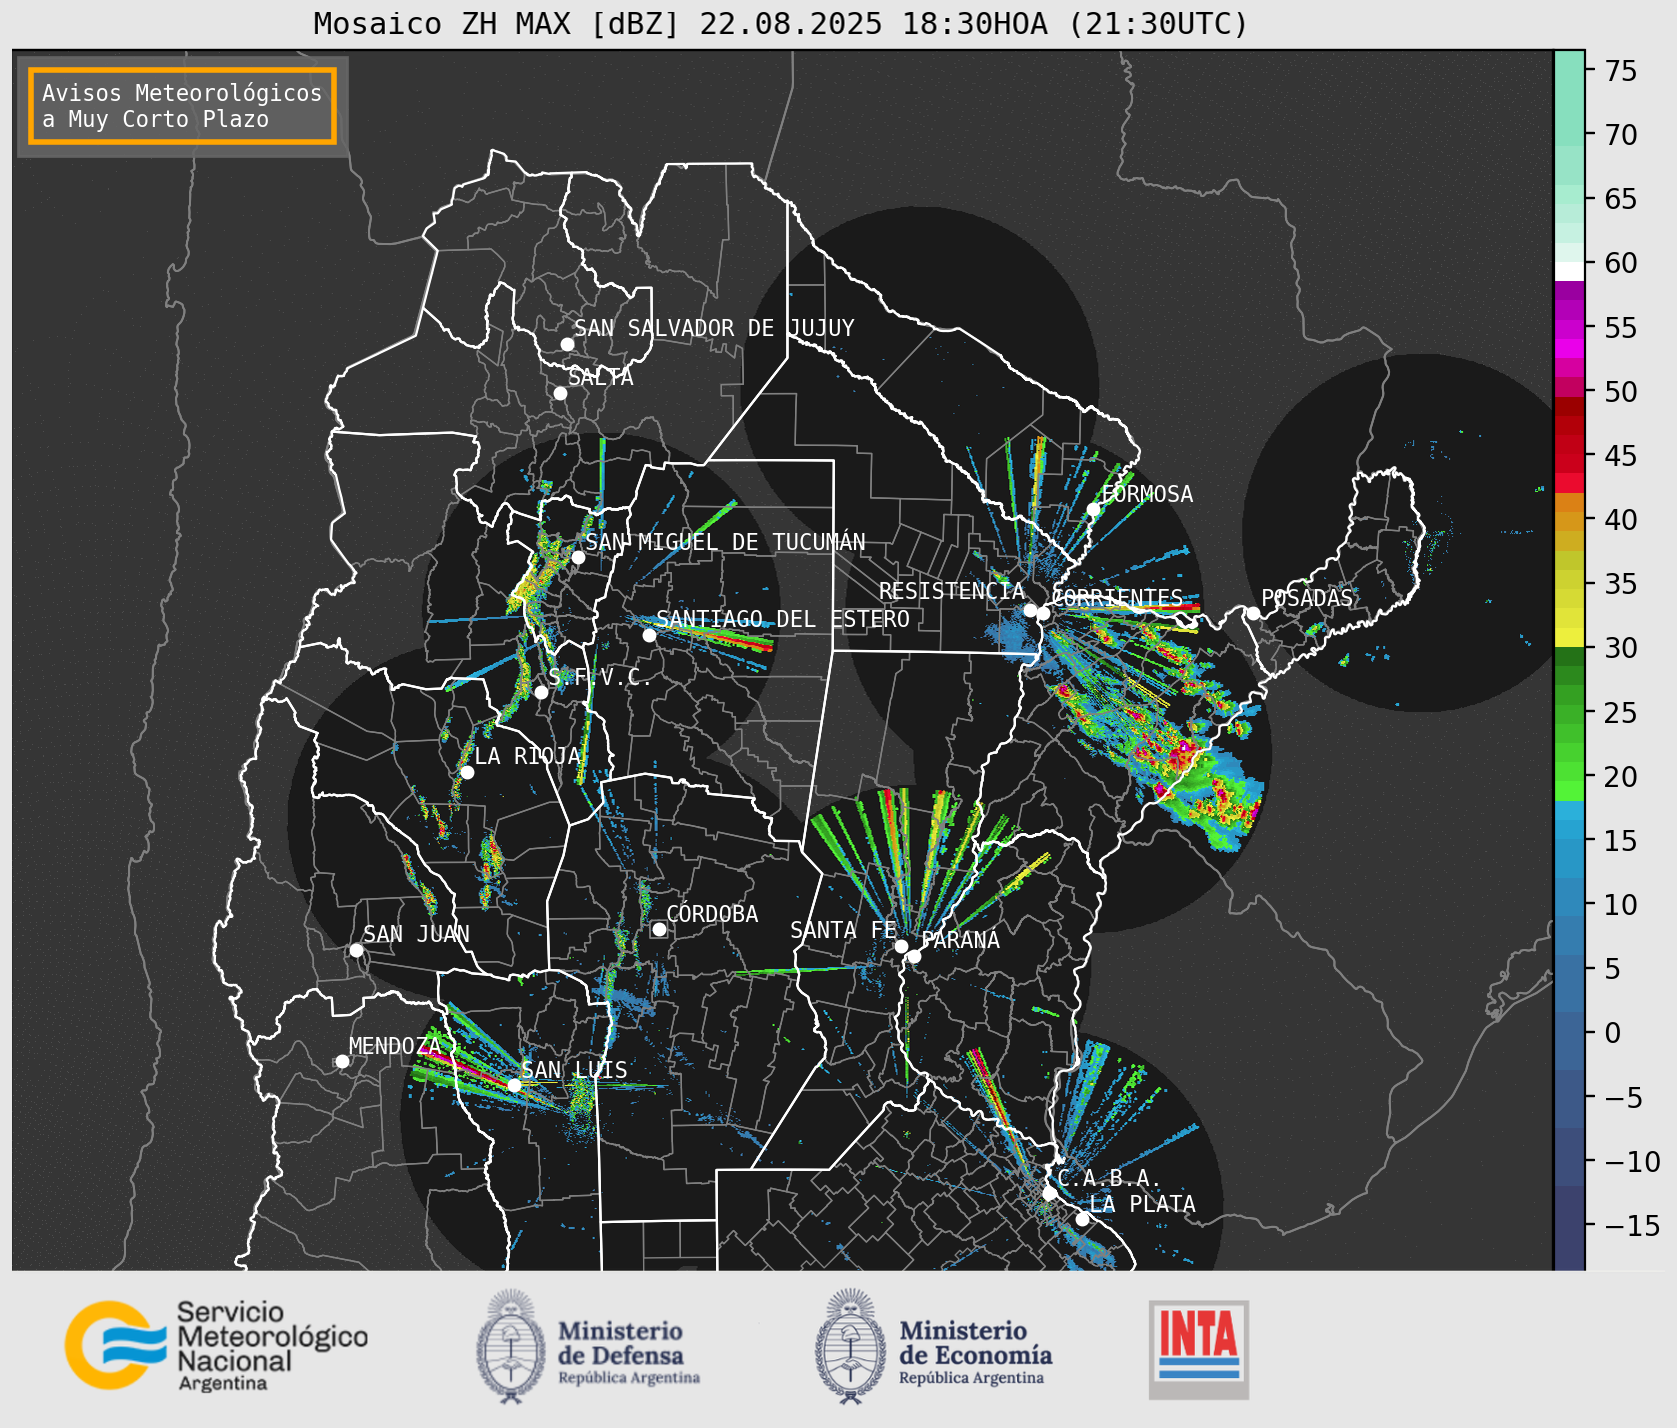Click the RESISTENCIA city label
1677x1428 pixels.
point(952,591)
